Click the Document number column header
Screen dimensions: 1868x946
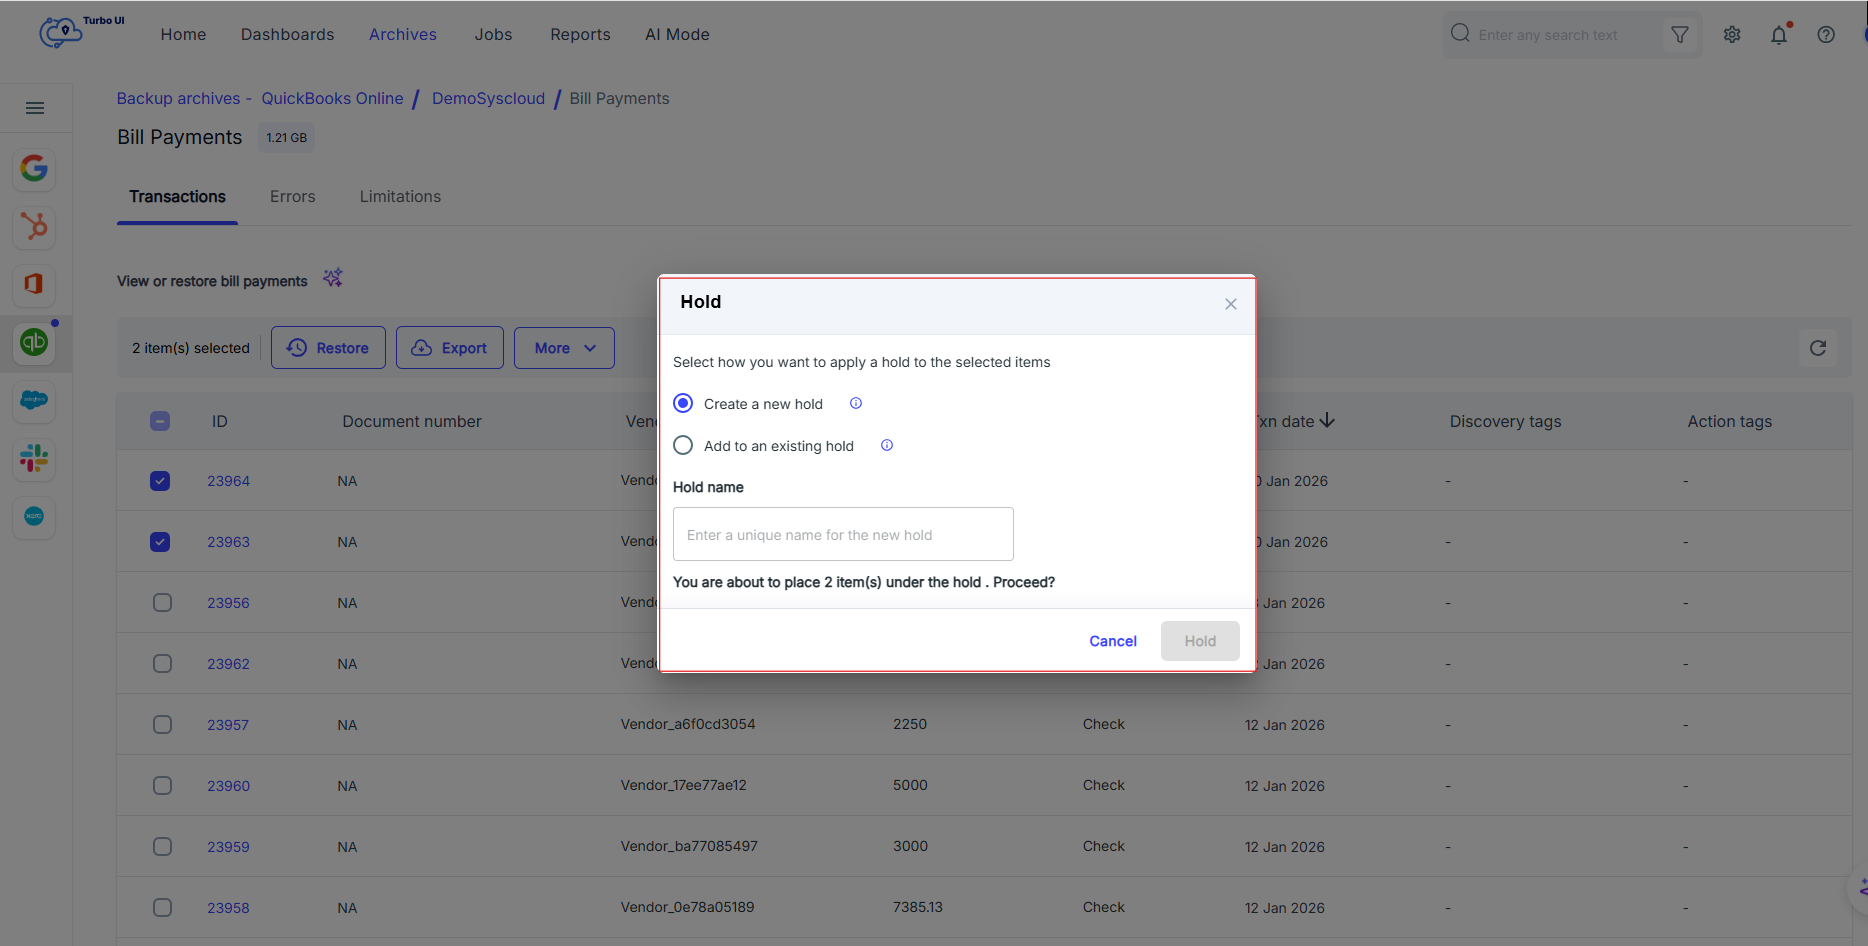click(x=412, y=421)
